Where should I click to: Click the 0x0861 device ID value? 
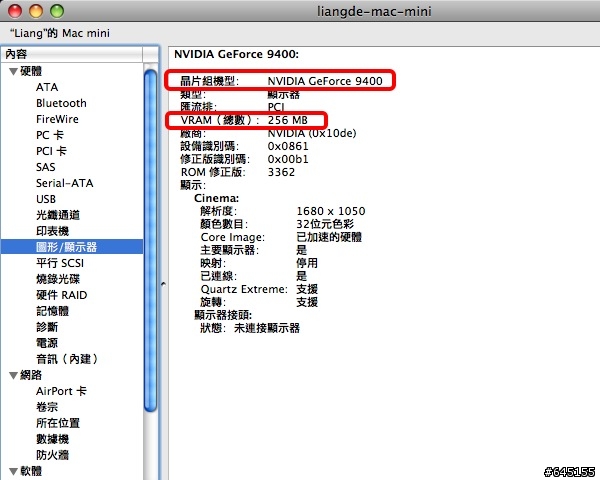click(288, 146)
